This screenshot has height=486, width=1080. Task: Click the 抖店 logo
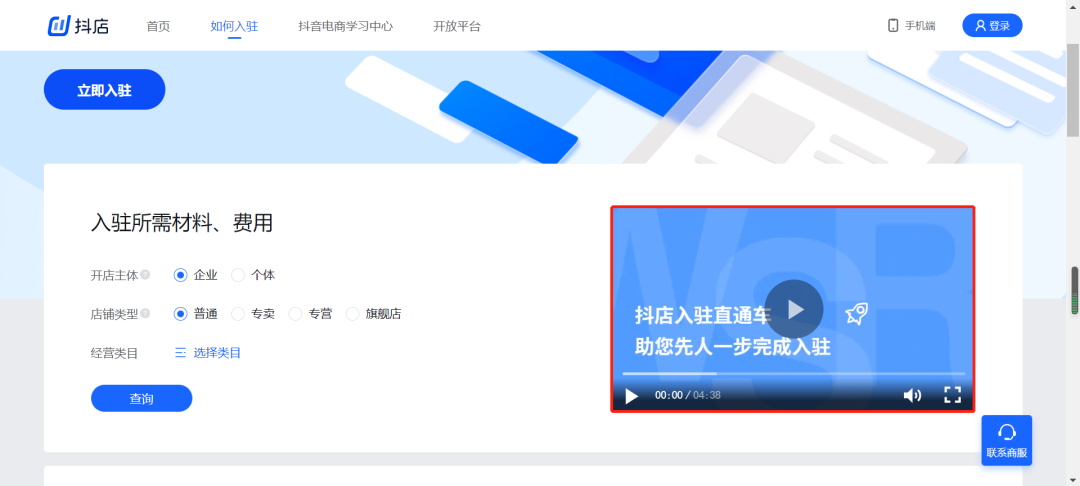tap(78, 26)
